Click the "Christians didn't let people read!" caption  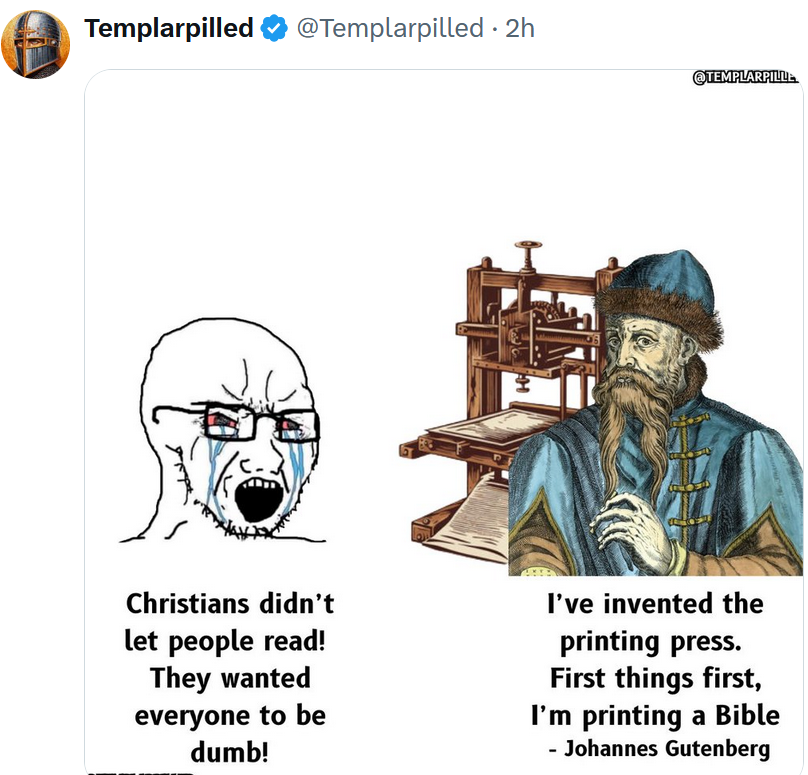[x=229, y=622]
